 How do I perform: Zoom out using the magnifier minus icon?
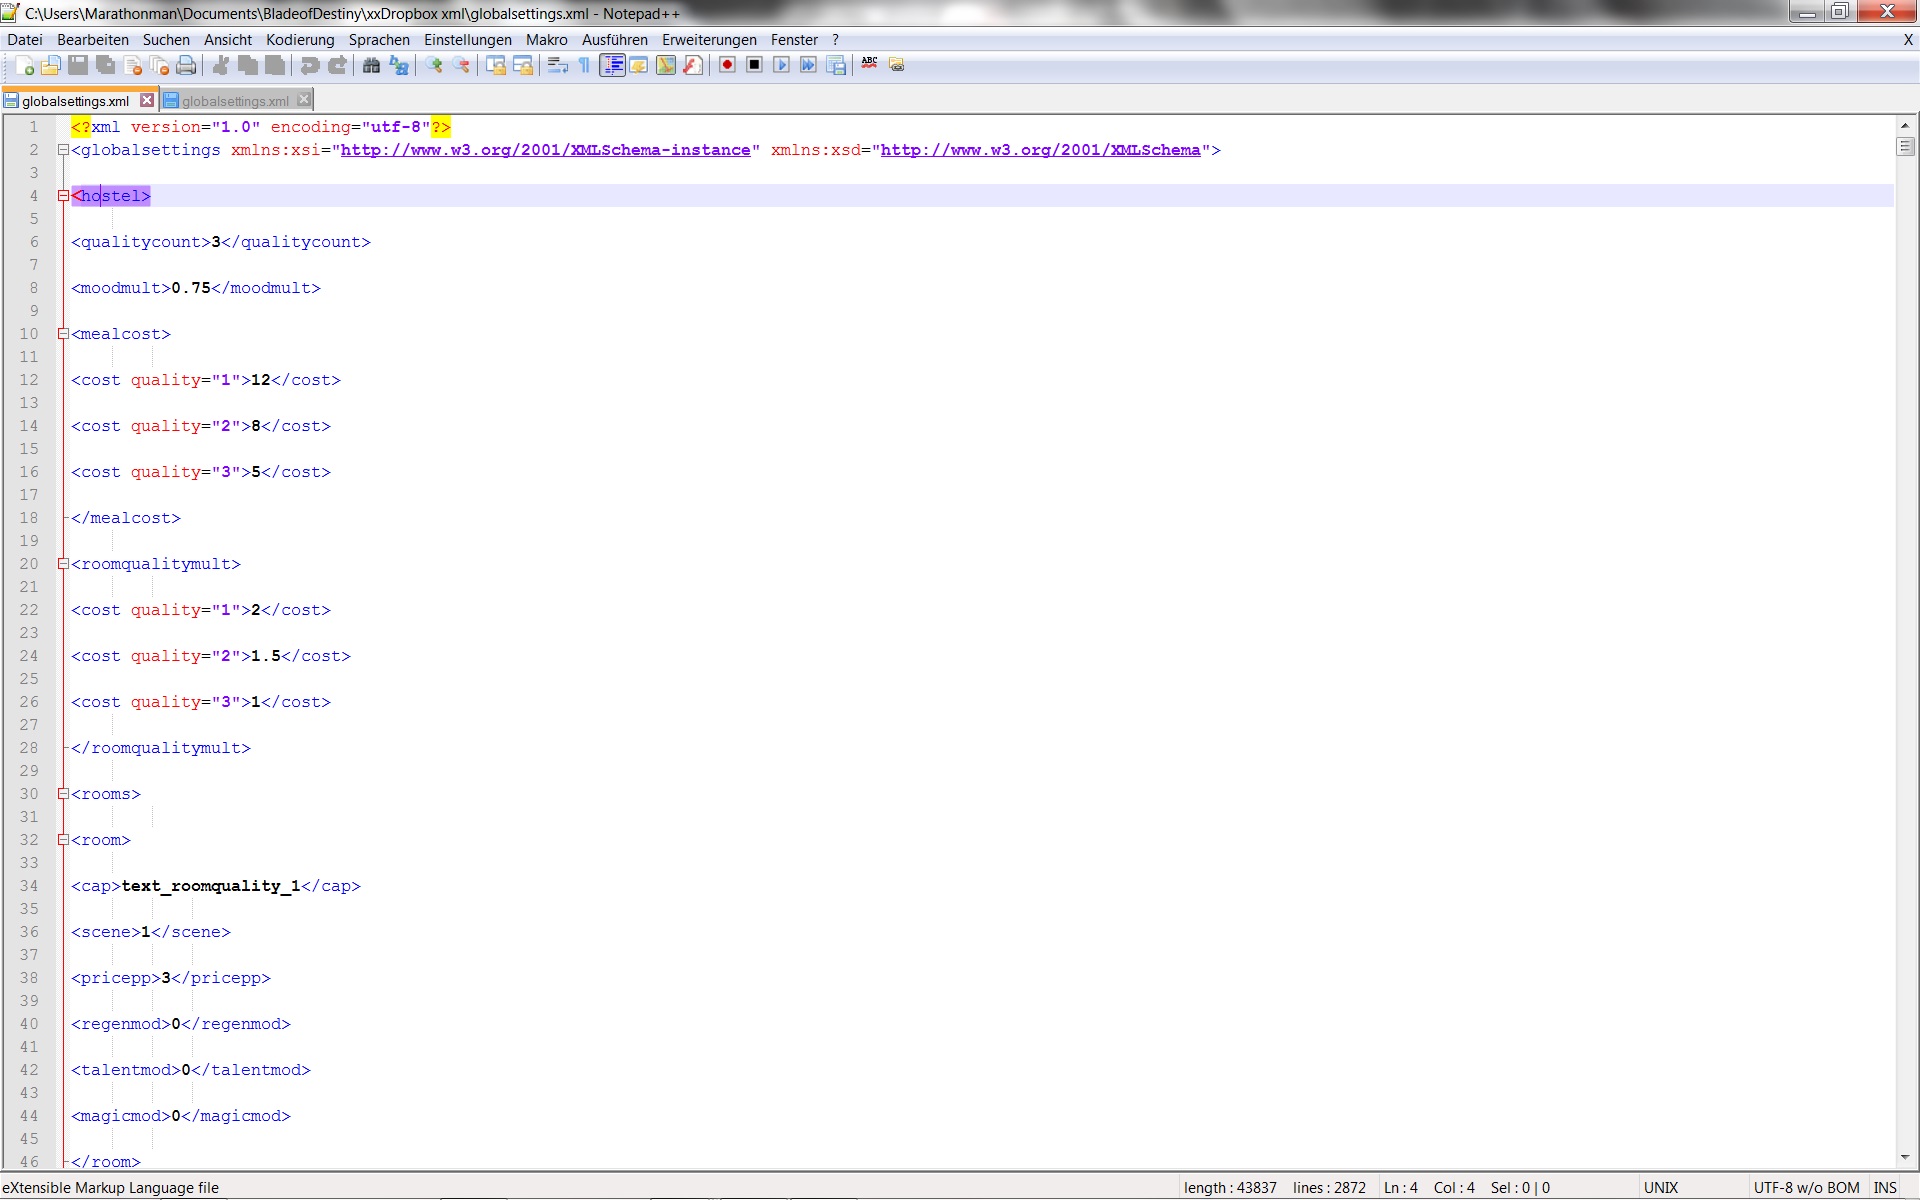tap(461, 66)
